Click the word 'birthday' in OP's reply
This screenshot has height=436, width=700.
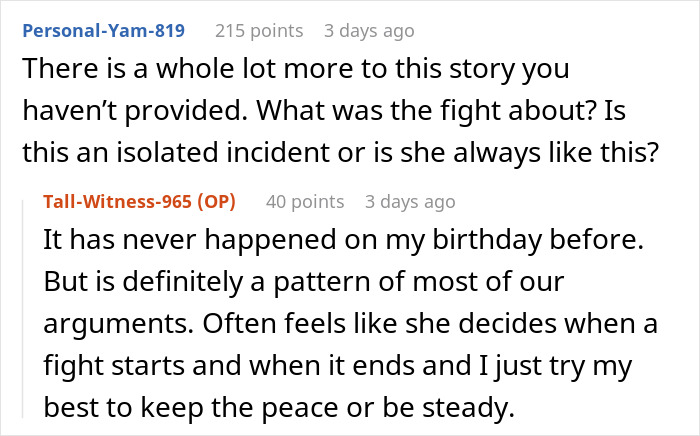click(x=487, y=240)
